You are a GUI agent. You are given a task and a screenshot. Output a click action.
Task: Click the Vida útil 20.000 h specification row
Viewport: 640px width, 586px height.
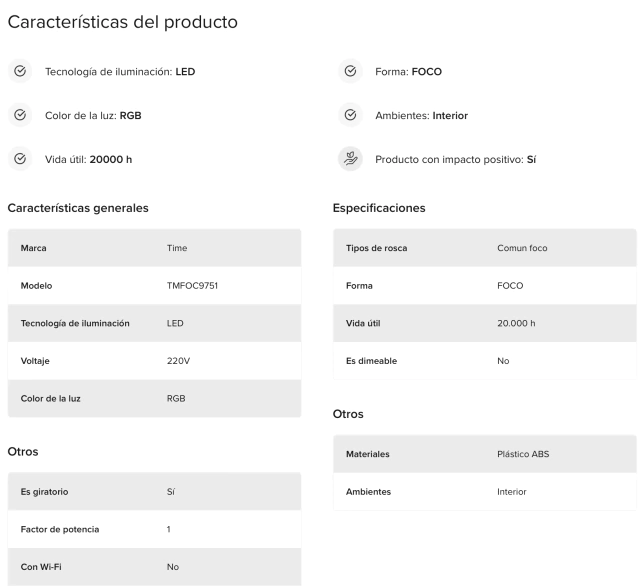click(x=484, y=323)
